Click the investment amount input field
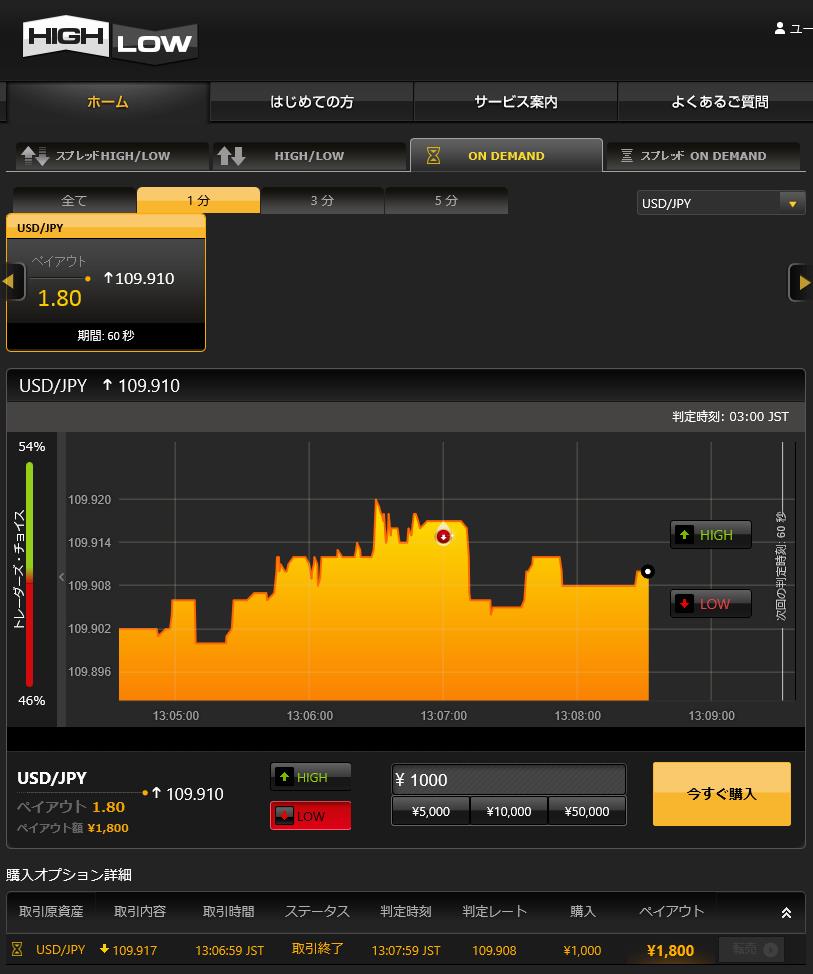The width and height of the screenshot is (813, 974). point(509,780)
